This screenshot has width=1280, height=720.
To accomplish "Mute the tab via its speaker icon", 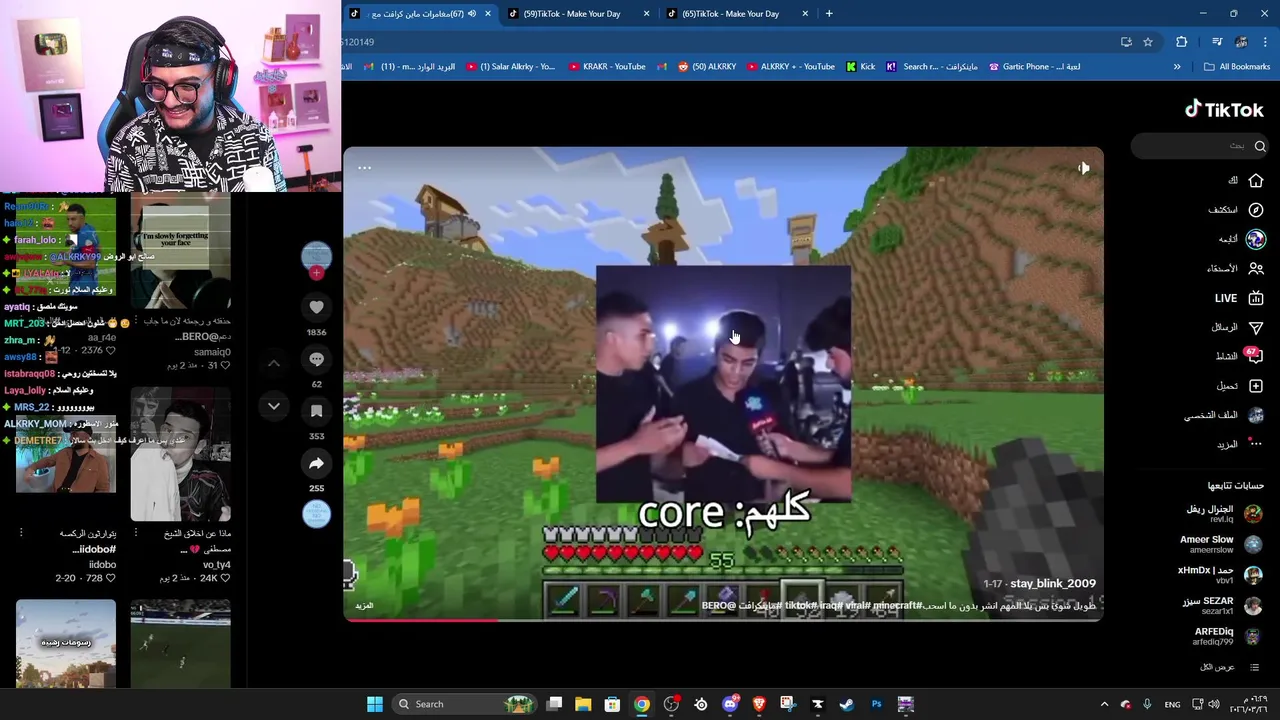I will tap(471, 14).
